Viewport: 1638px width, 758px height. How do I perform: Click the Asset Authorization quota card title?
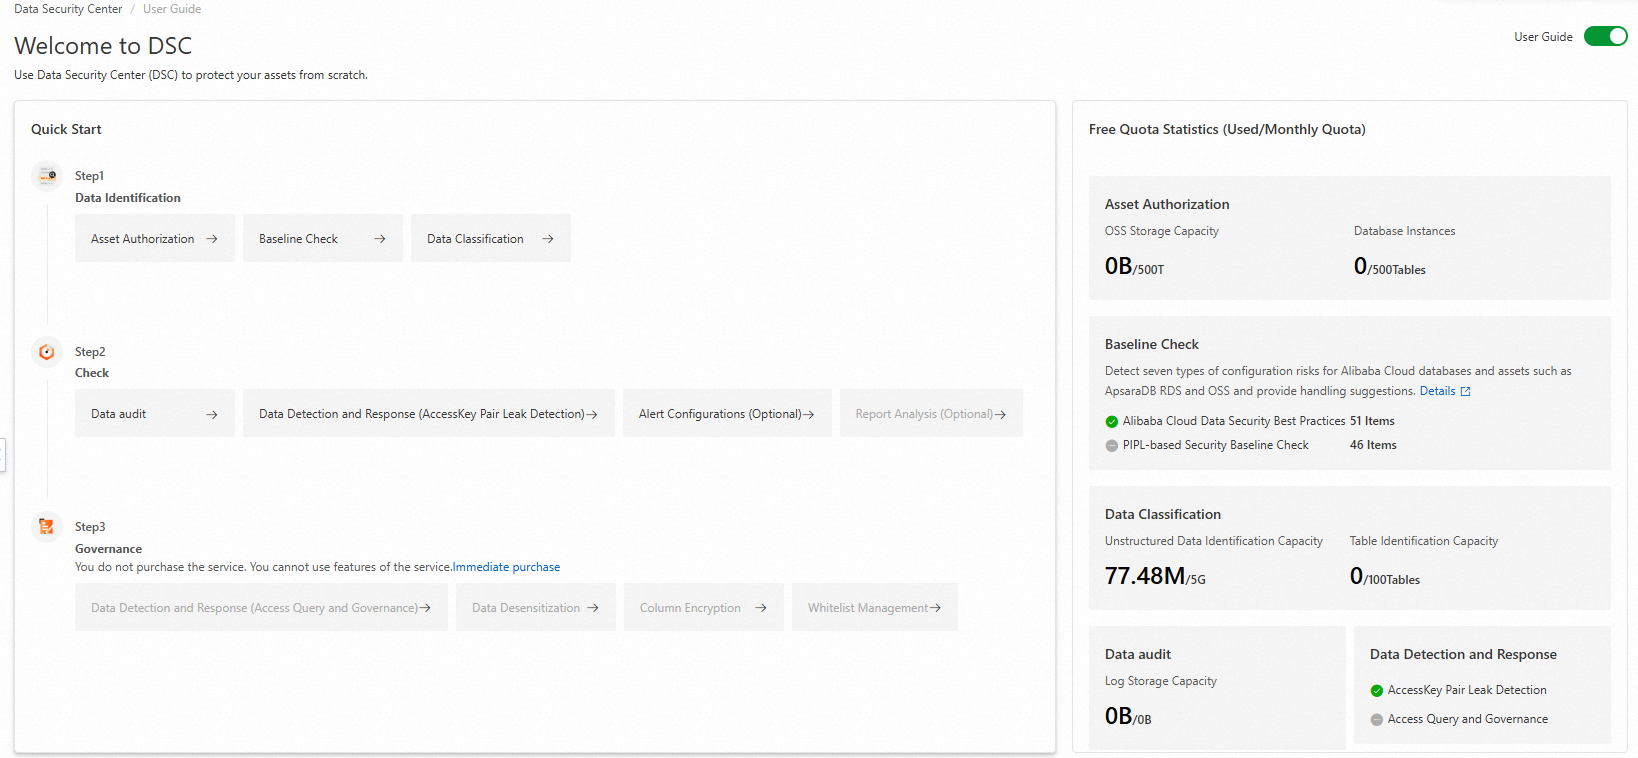pos(1167,204)
